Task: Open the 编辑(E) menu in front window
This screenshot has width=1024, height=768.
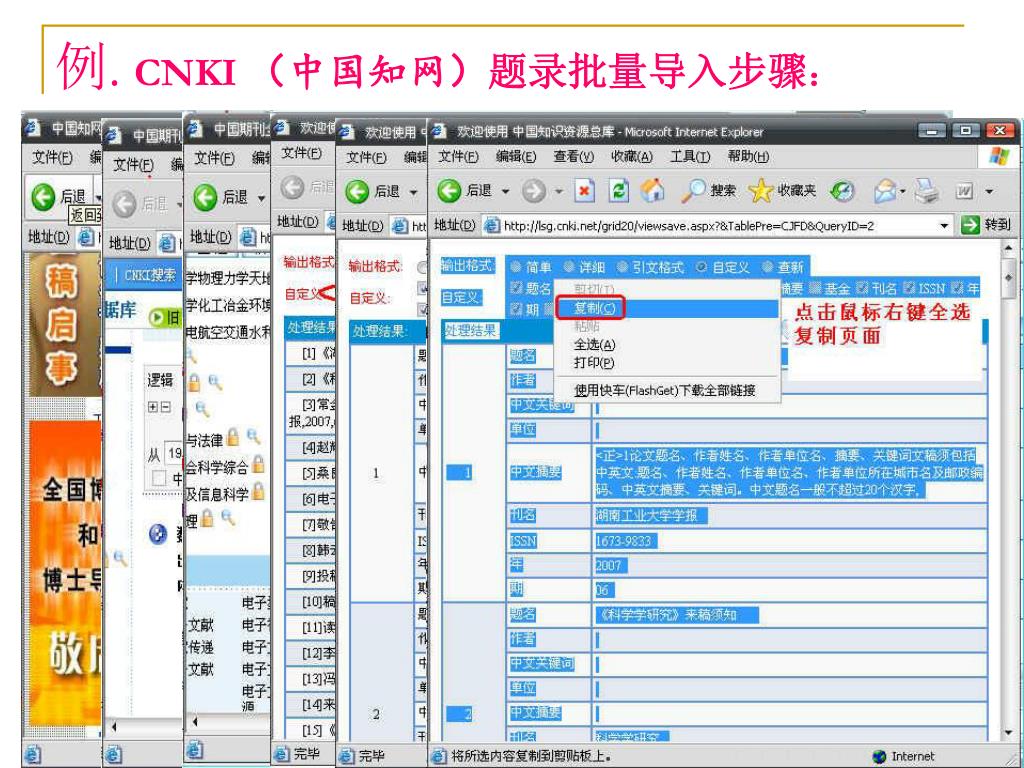Action: click(x=516, y=157)
